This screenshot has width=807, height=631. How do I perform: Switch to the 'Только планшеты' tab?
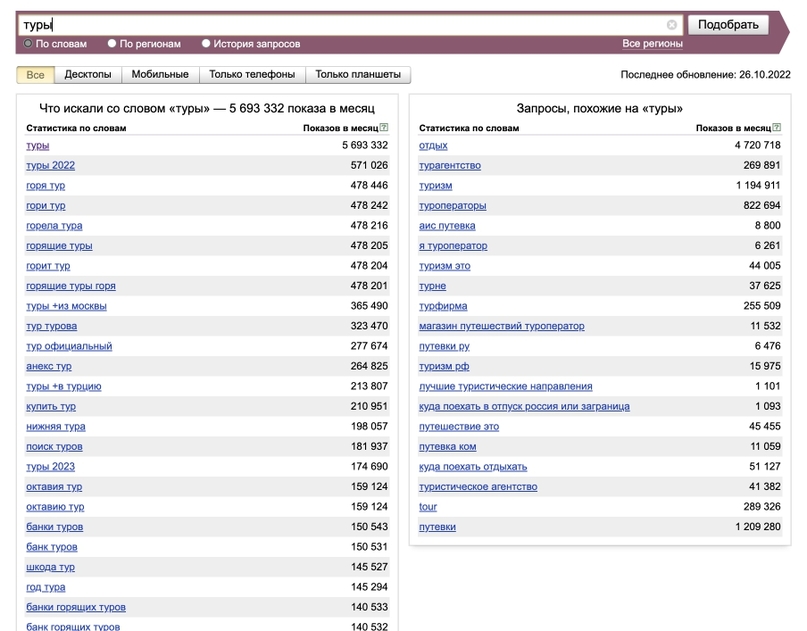tap(358, 75)
